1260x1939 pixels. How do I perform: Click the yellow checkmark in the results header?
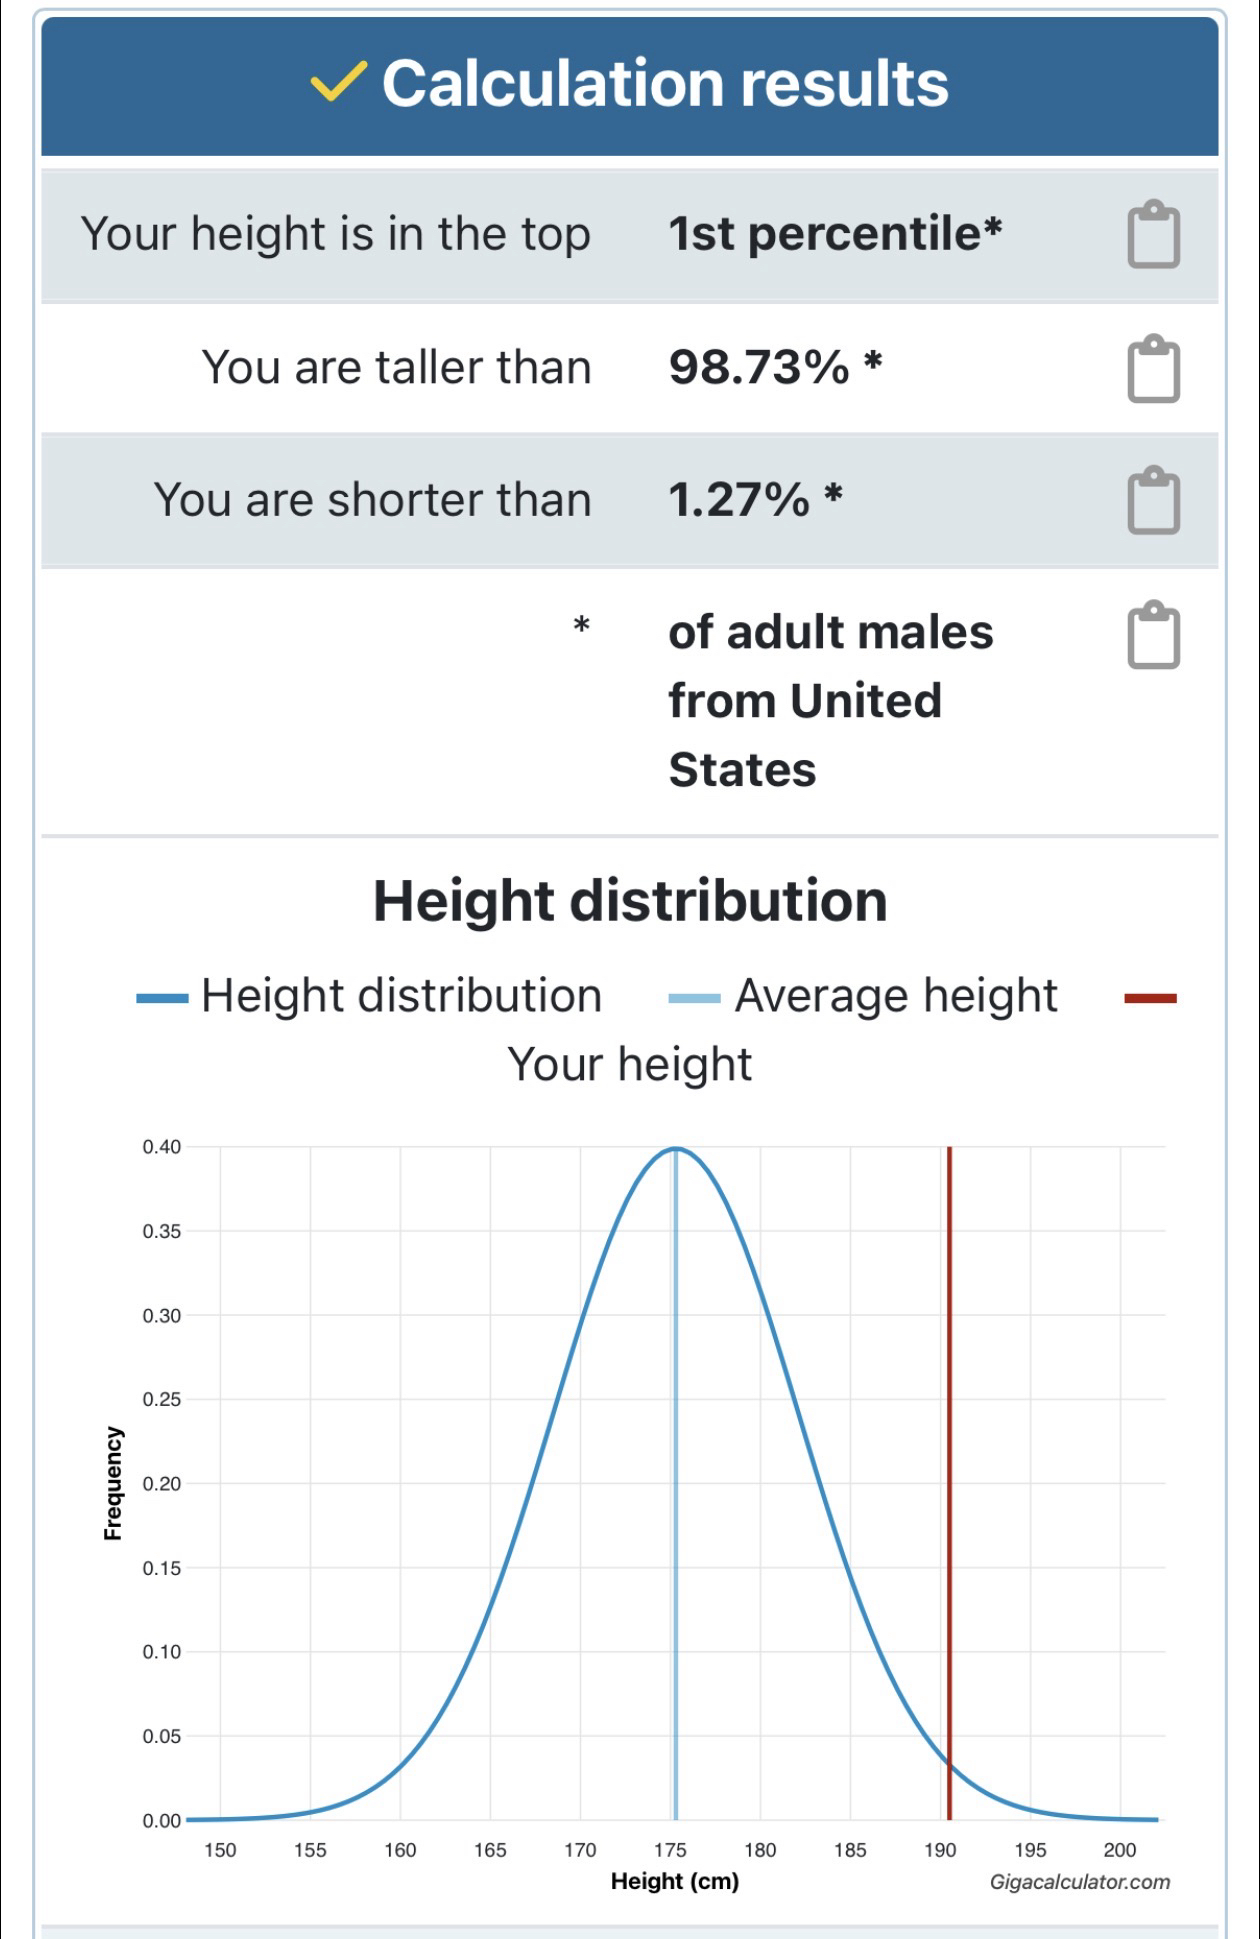(338, 82)
